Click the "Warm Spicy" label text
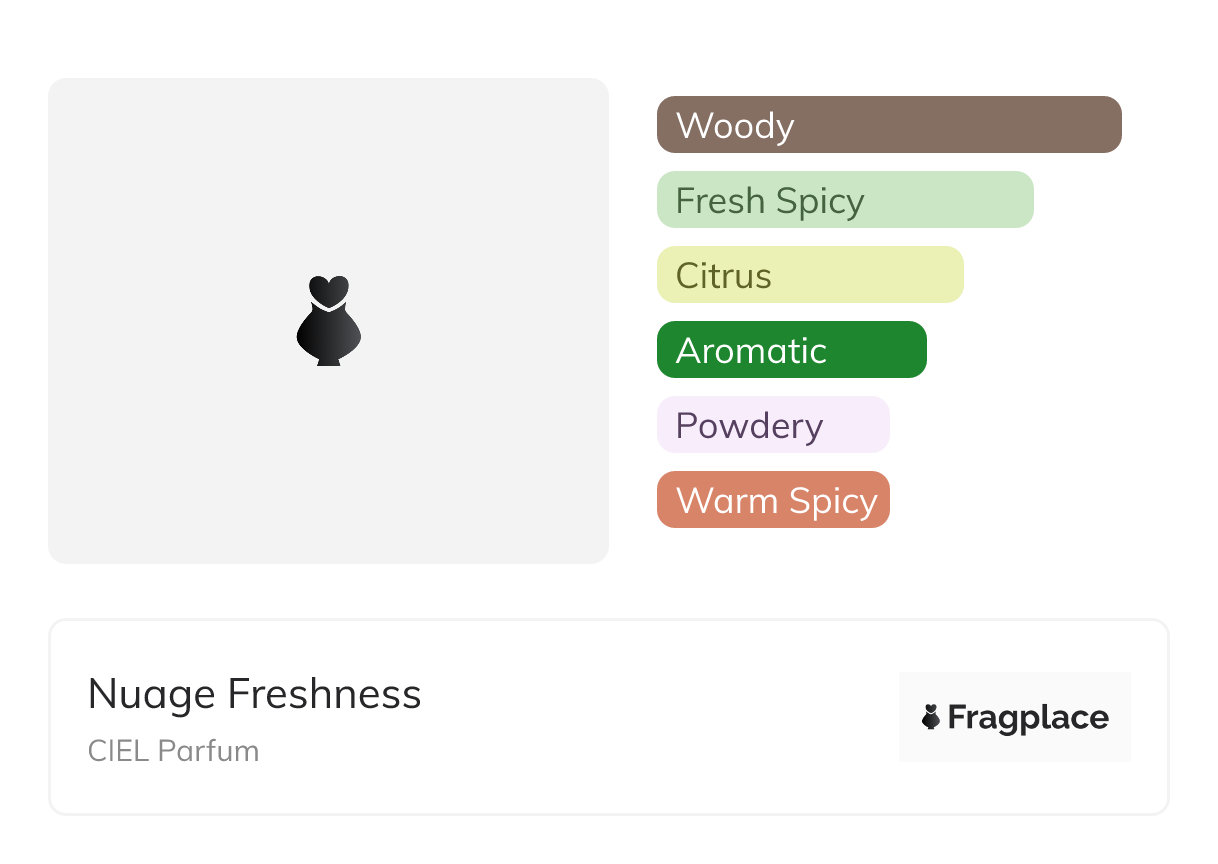This screenshot has height=864, width=1218. 777,501
